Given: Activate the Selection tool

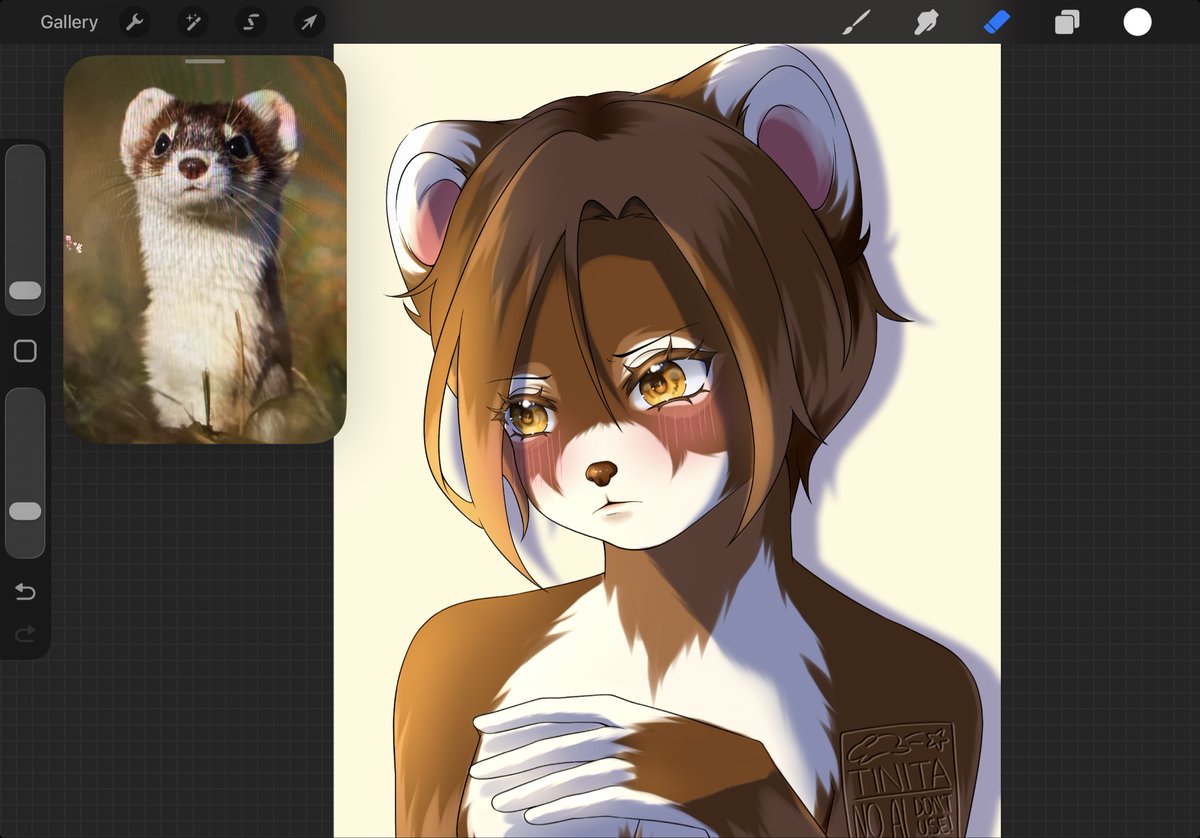Looking at the screenshot, I should (x=250, y=22).
